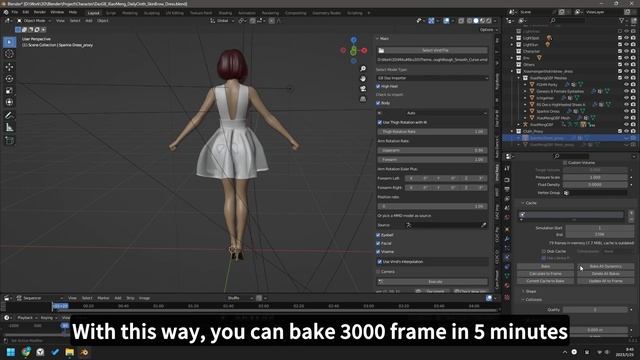Adjust the Upperarm rotation rate slider
The image size is (640, 360).
[x=432, y=150]
